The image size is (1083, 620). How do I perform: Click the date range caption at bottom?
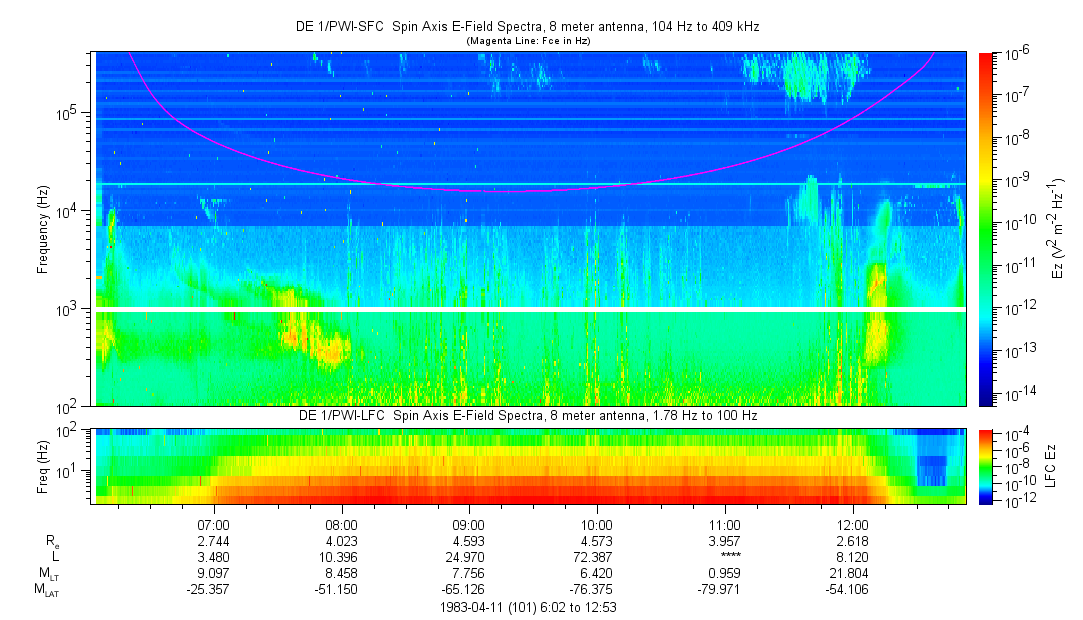pyautogui.click(x=528, y=608)
